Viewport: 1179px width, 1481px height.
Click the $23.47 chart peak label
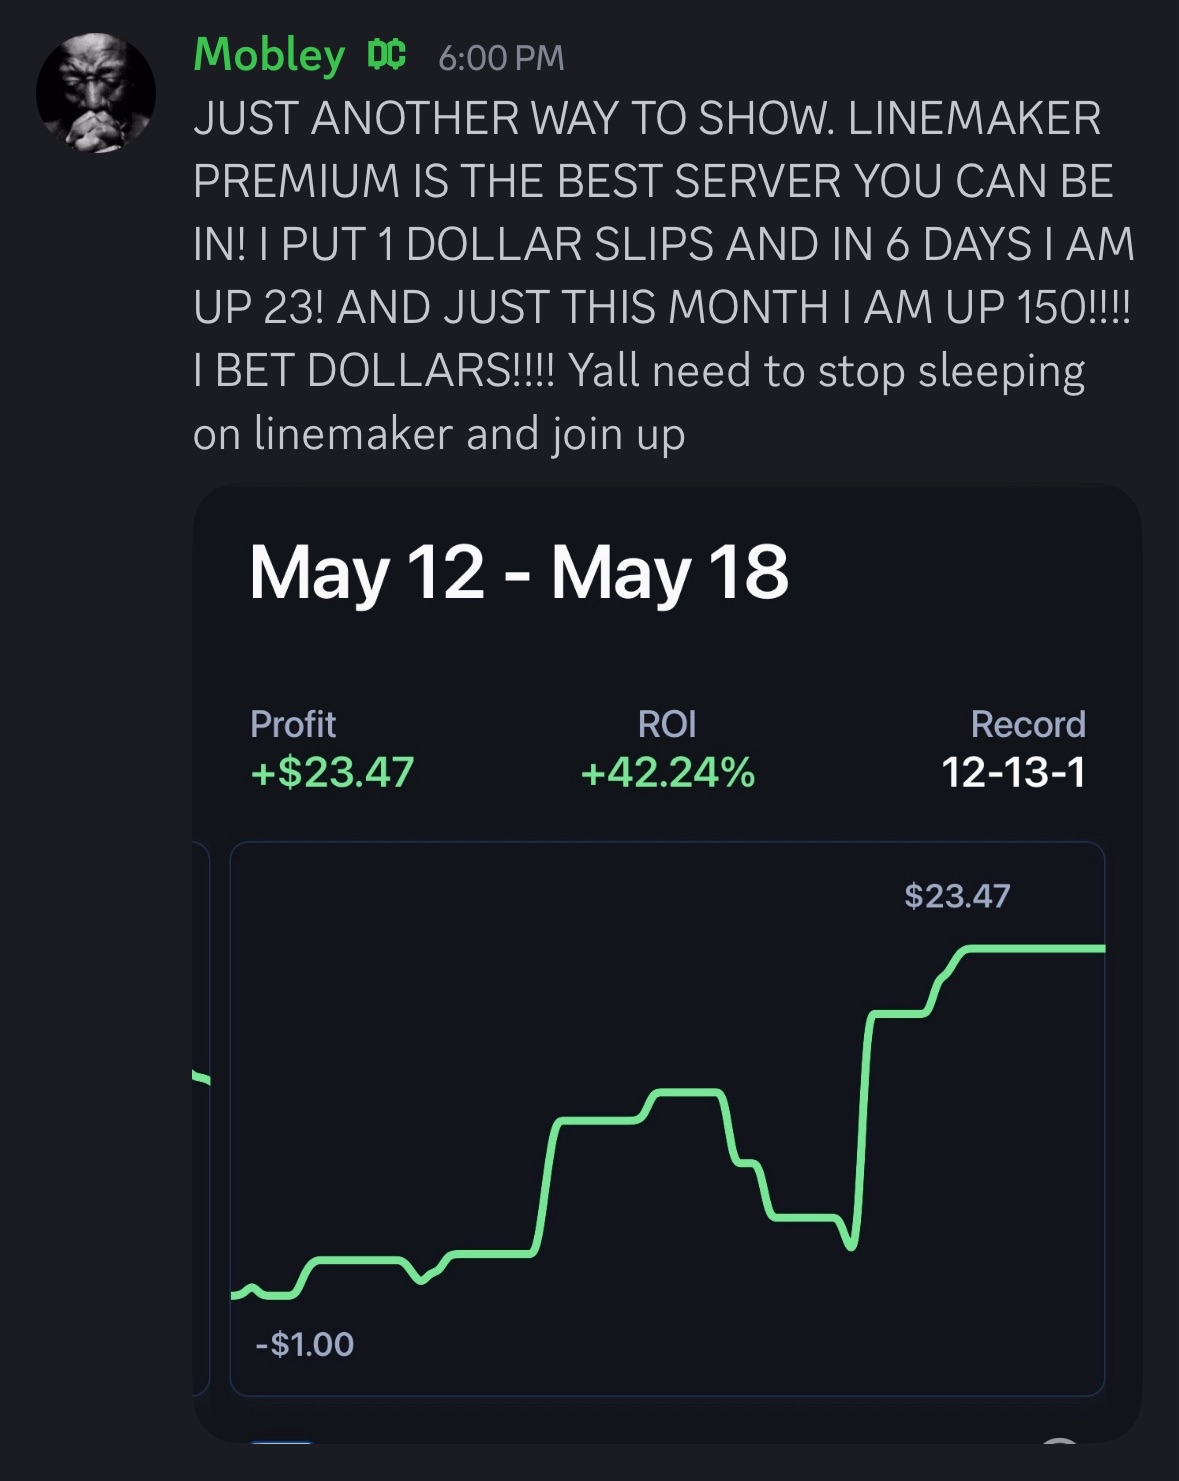tap(957, 895)
